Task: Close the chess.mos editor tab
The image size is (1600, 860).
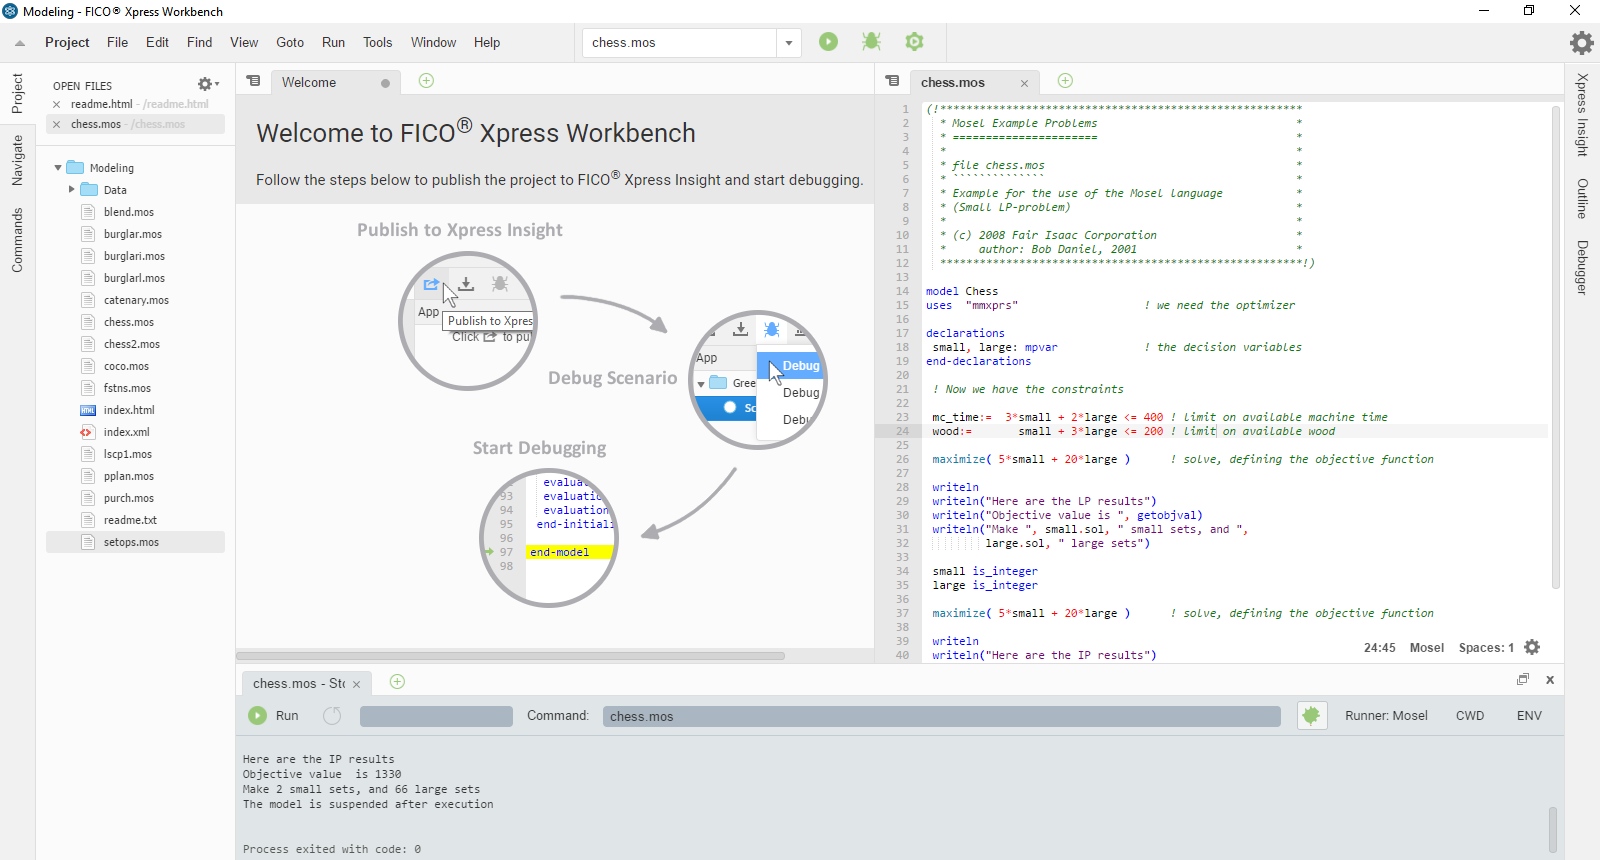Action: click(x=1024, y=83)
